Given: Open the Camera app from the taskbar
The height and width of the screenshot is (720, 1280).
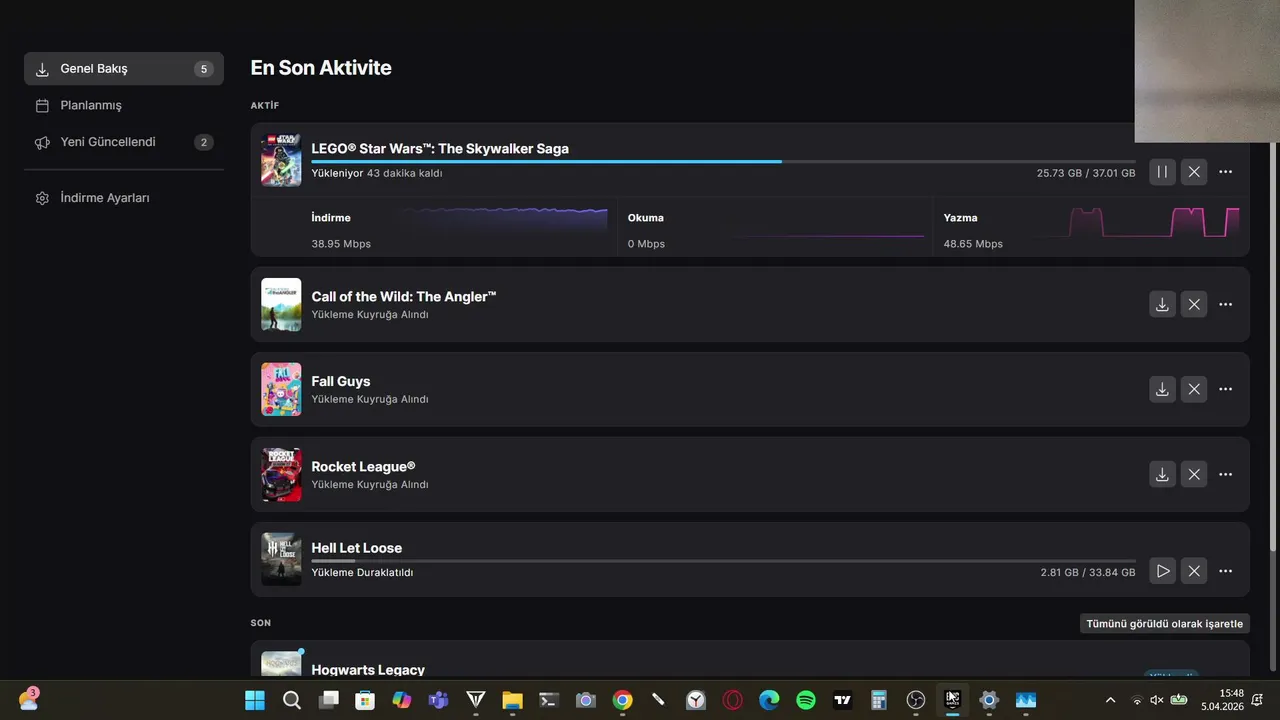Looking at the screenshot, I should click(586, 700).
